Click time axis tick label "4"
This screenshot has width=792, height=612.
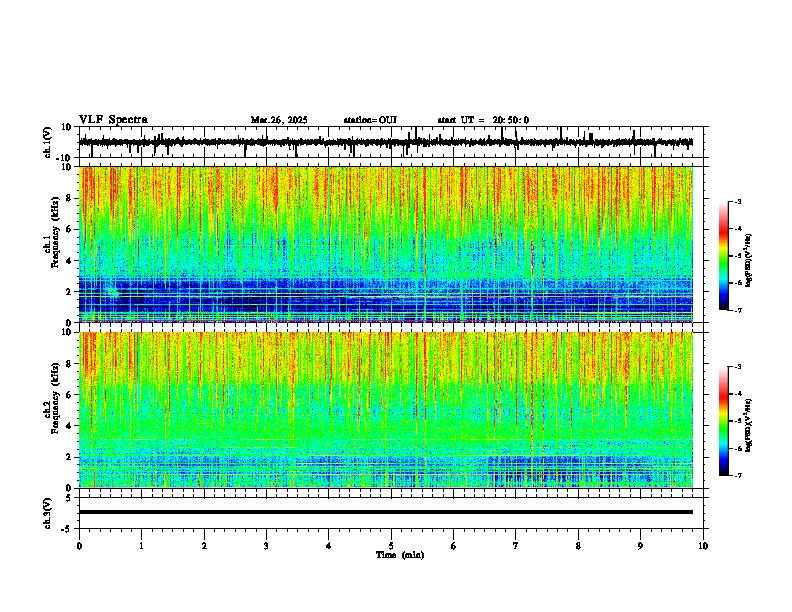pos(329,546)
